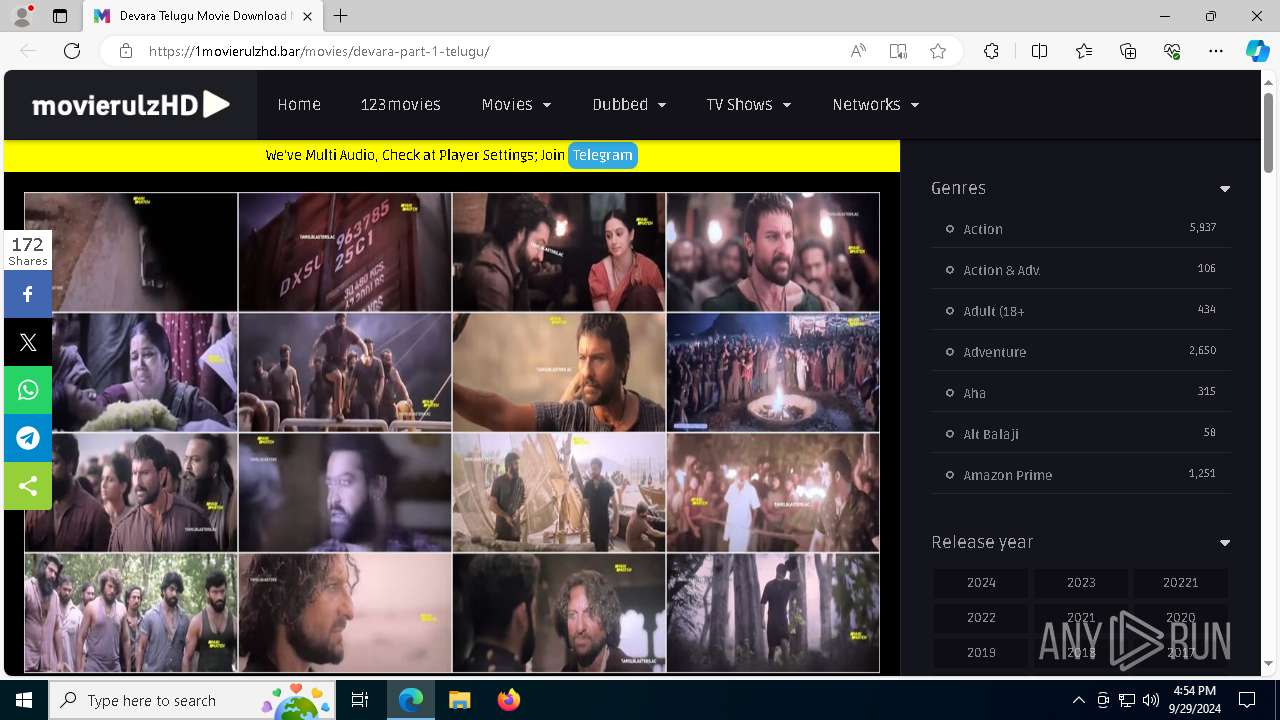Click the browser address bar URL
The width and height of the screenshot is (1280, 720).
(319, 51)
